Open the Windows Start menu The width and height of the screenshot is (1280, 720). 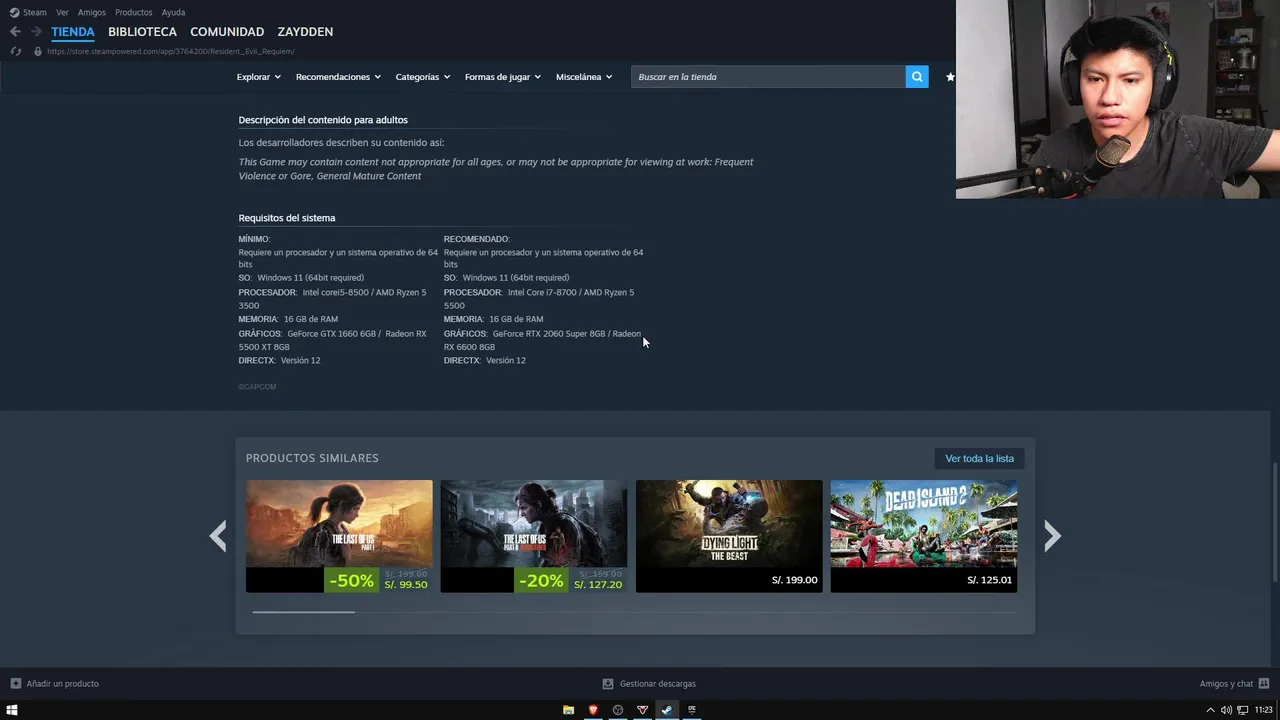tap(12, 710)
